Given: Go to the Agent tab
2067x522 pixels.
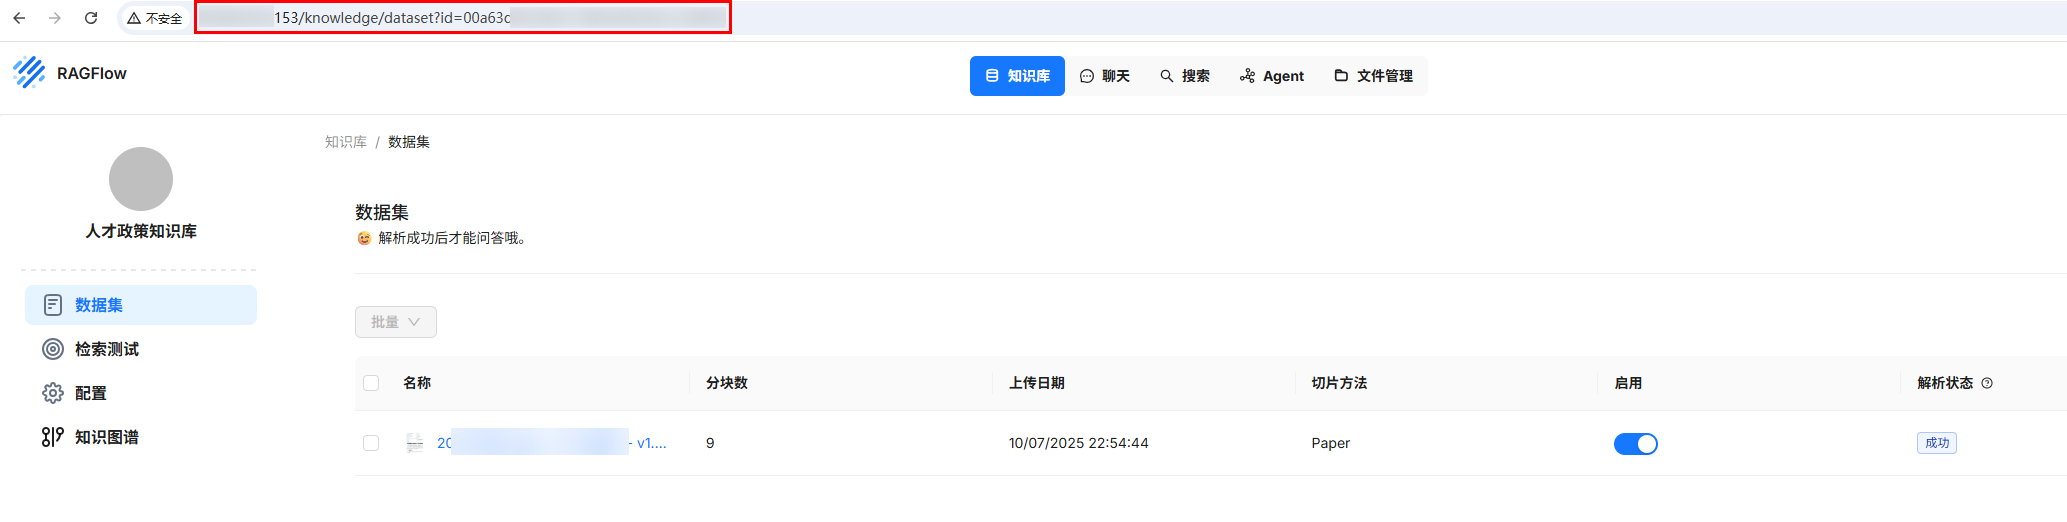Looking at the screenshot, I should [1272, 76].
